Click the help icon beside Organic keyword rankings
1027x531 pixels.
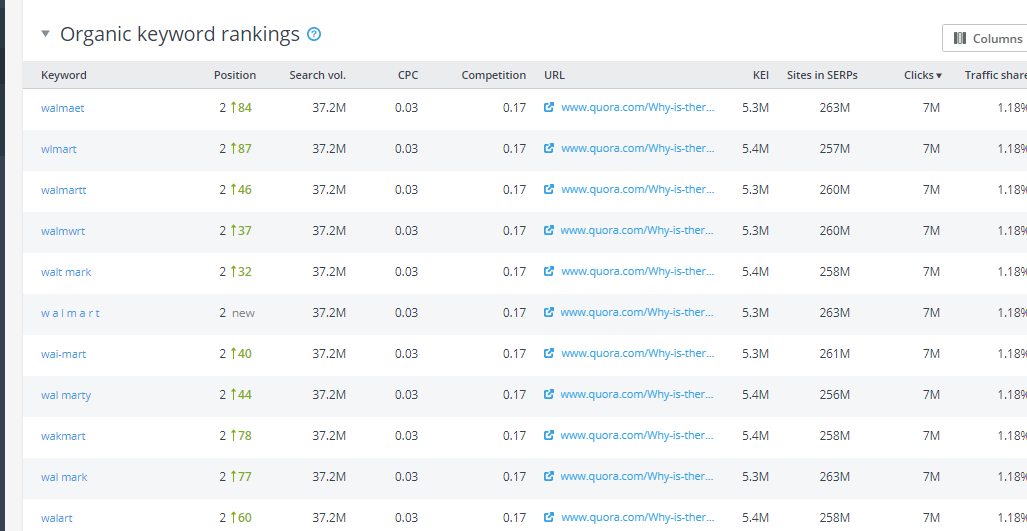[x=314, y=34]
